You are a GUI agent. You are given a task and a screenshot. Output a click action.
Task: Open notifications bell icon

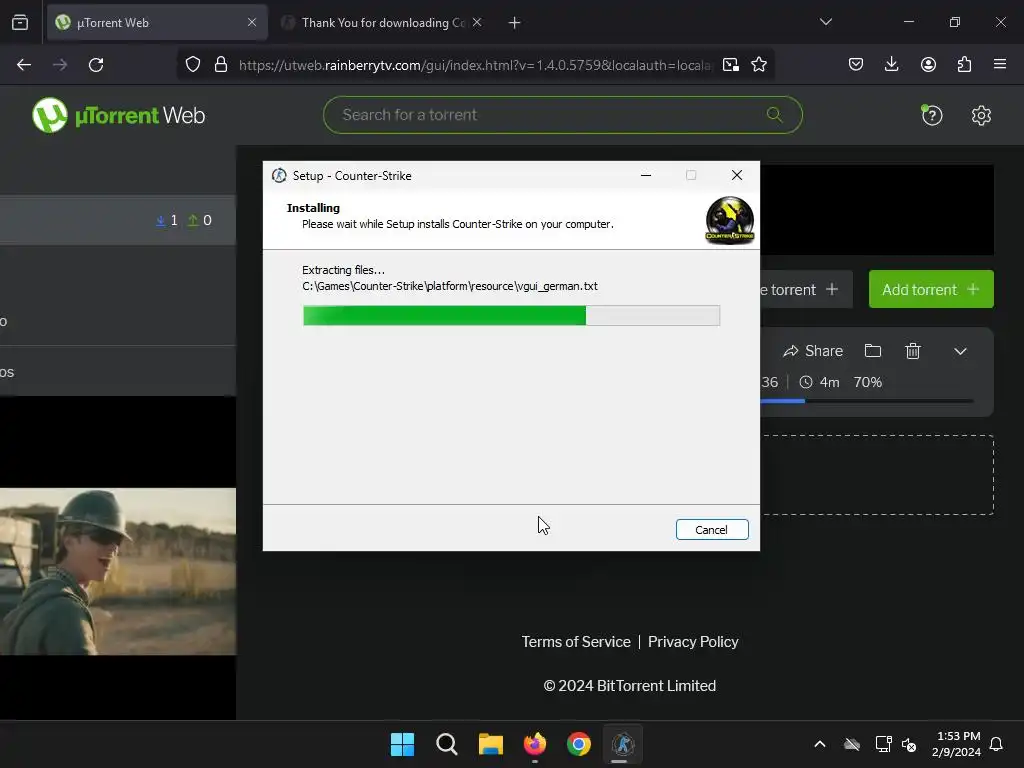click(996, 744)
